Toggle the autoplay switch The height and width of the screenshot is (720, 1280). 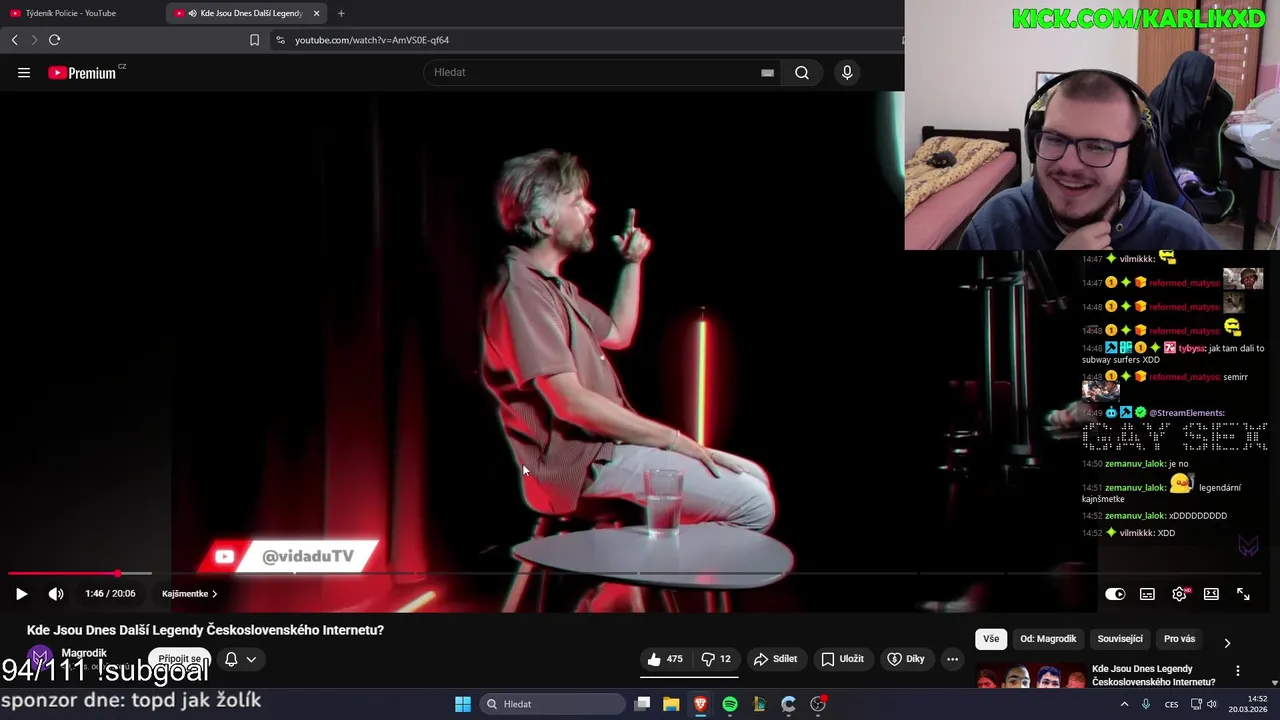pos(1115,593)
